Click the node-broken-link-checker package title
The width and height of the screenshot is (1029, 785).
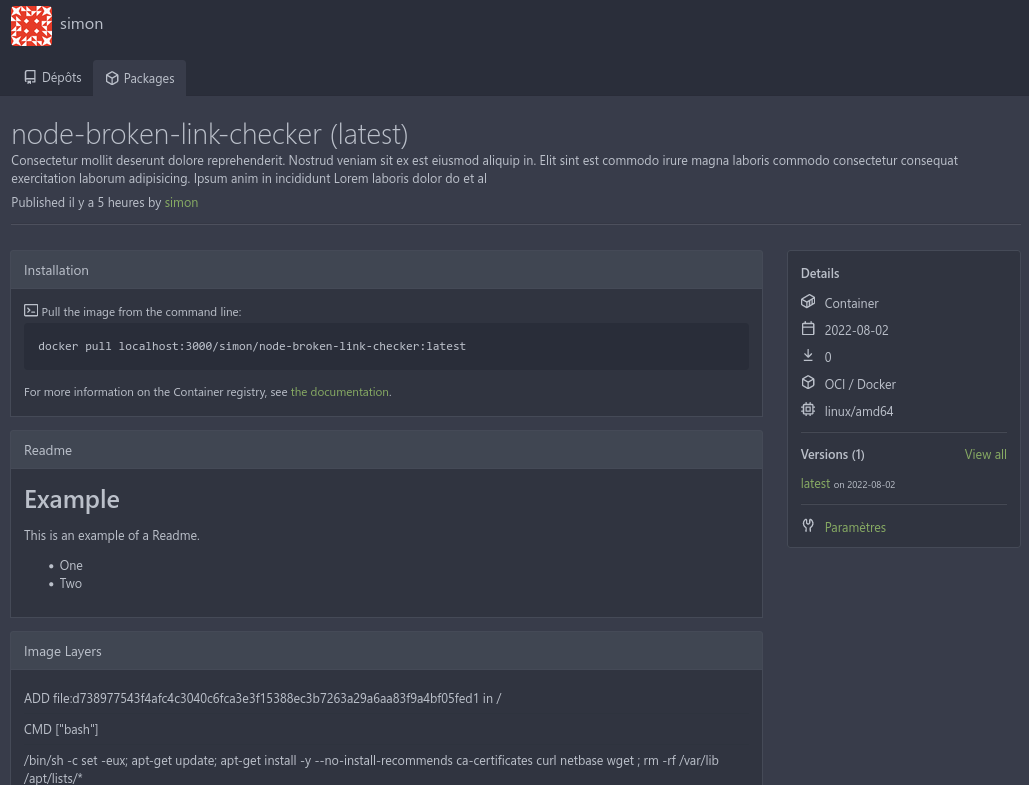[x=210, y=134]
